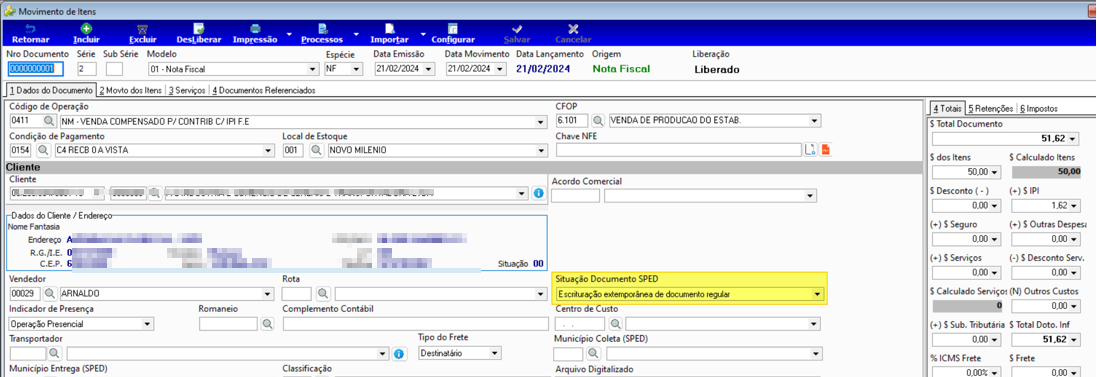
Task: Click the Vendedor code field
Action: [x=25, y=294]
